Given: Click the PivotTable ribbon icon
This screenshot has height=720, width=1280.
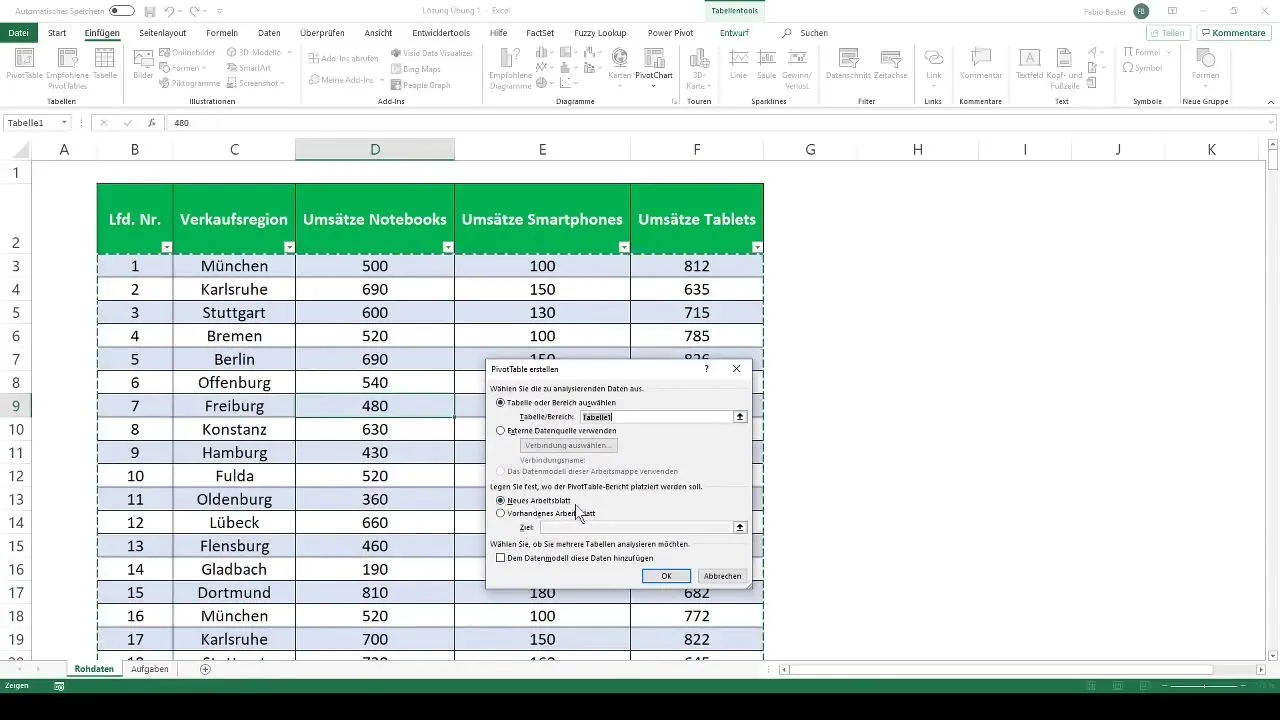Looking at the screenshot, I should click(x=25, y=65).
